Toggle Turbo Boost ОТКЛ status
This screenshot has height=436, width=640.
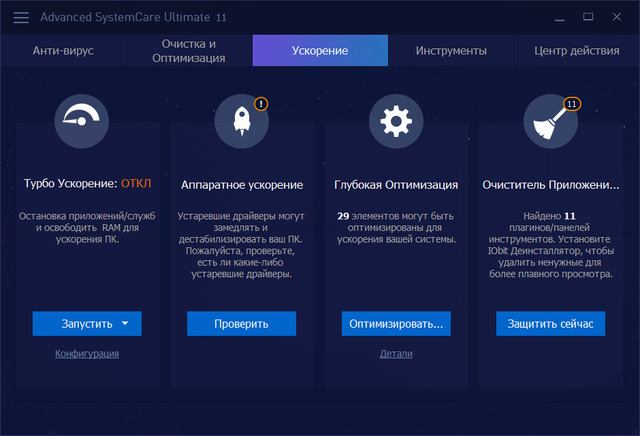tap(135, 184)
